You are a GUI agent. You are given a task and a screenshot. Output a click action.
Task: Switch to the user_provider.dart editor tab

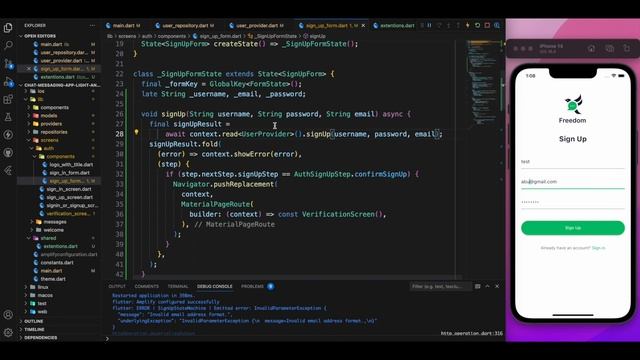257,25
